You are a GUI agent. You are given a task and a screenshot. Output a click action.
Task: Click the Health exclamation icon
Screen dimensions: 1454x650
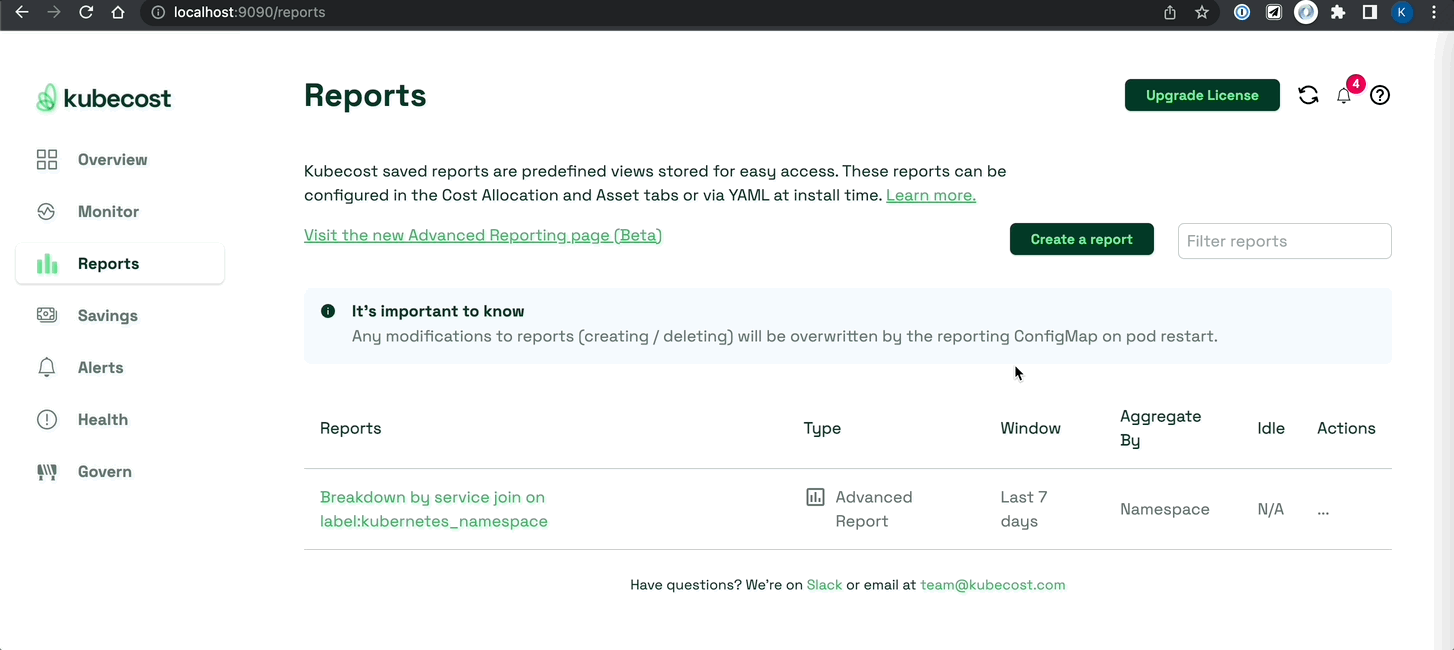(47, 420)
